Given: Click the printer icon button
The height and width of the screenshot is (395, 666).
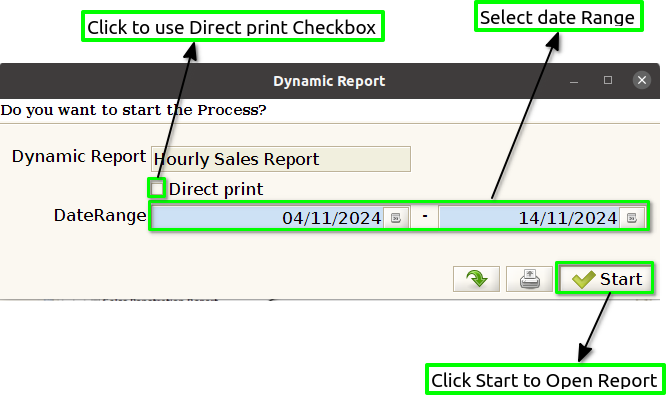Looking at the screenshot, I should [529, 279].
